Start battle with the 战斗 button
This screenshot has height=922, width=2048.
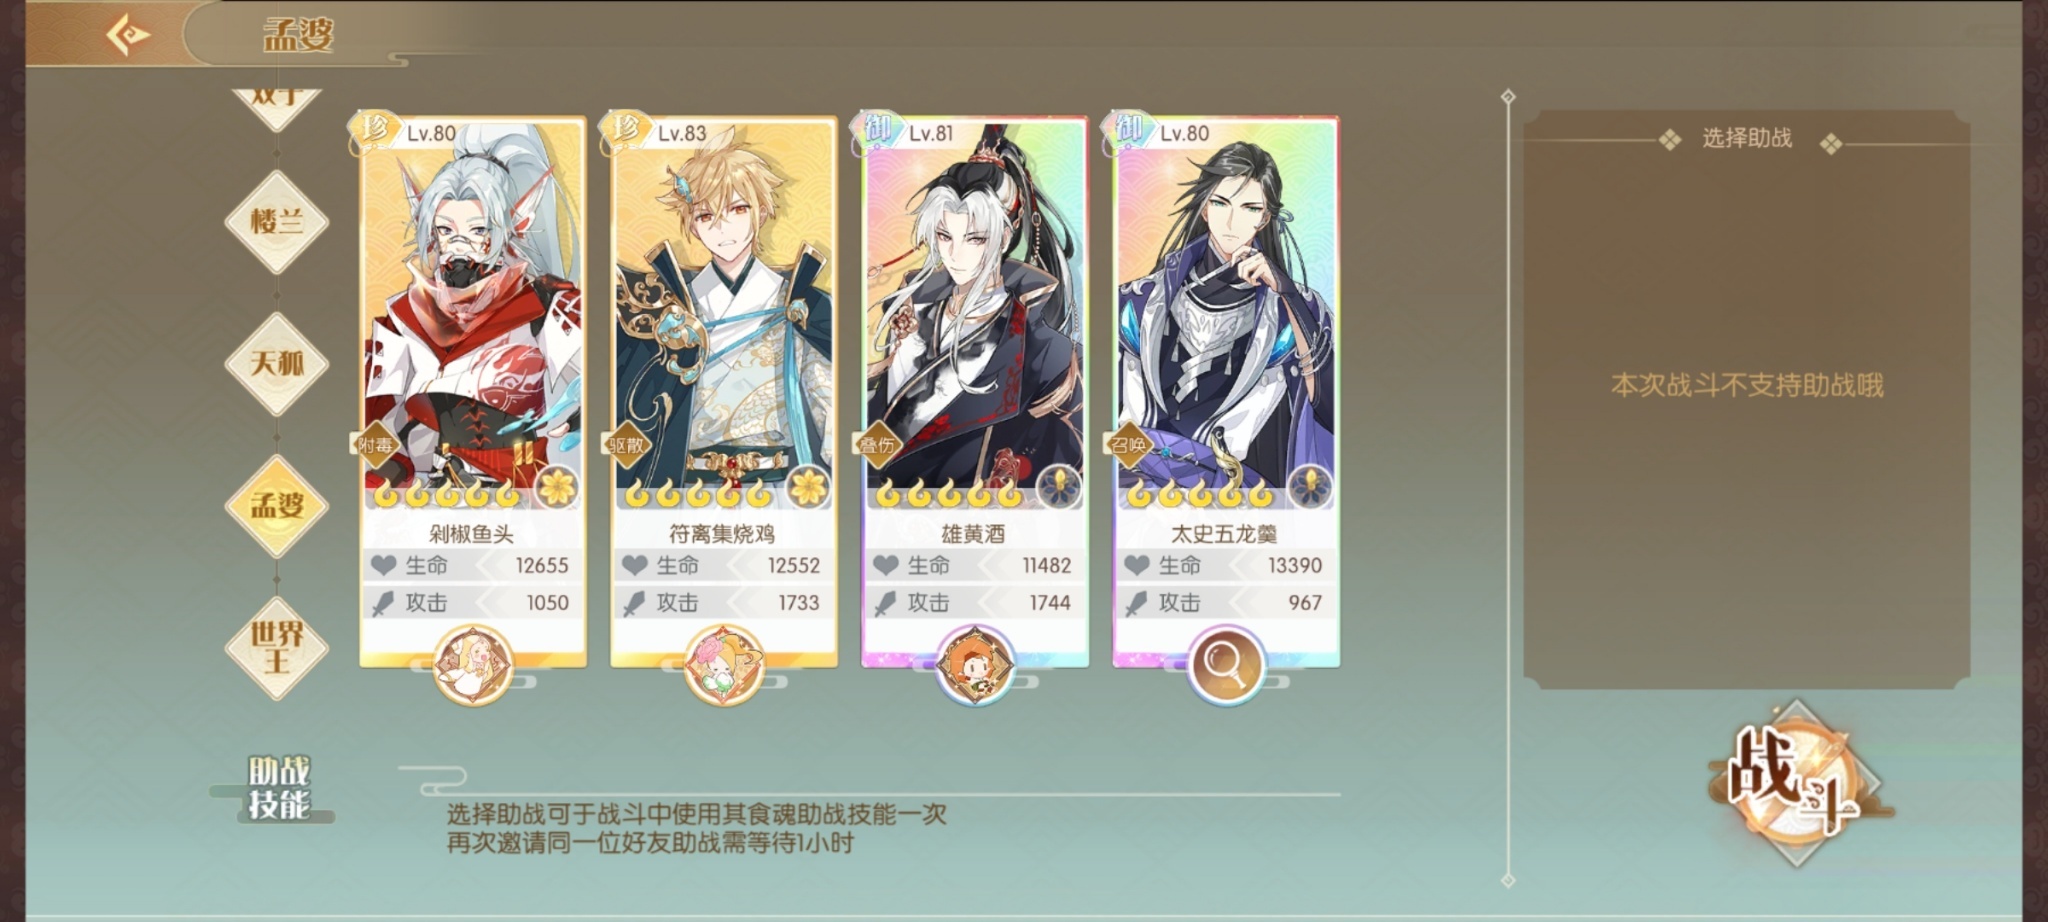1795,783
